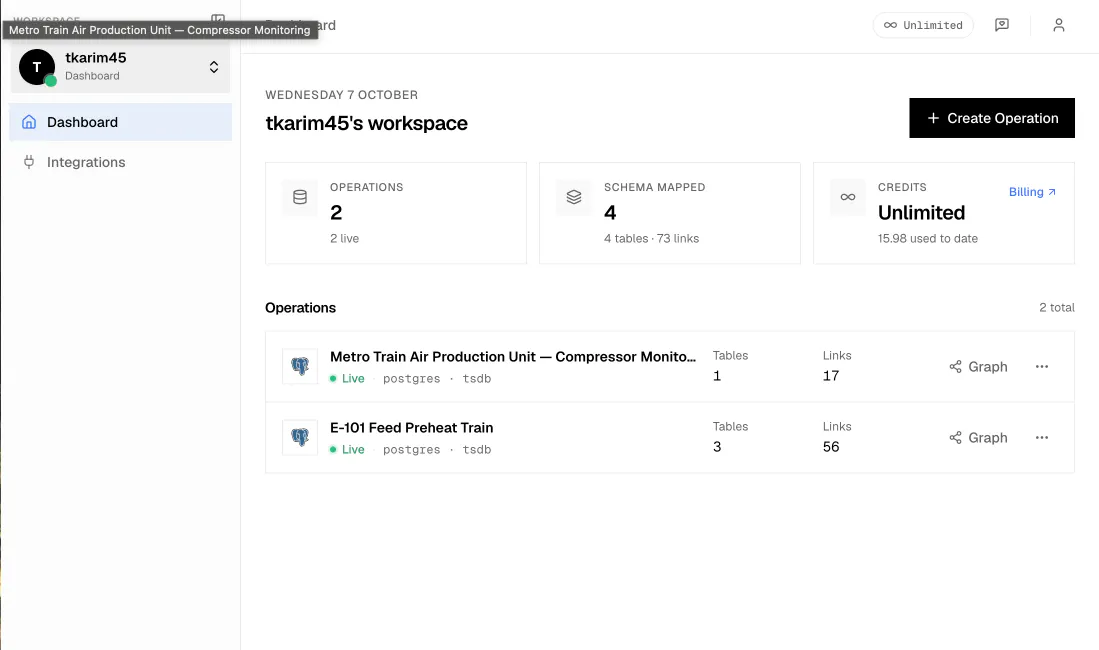The width and height of the screenshot is (1099, 650).
Task: Open Graph for Metro Train operation
Action: [978, 367]
